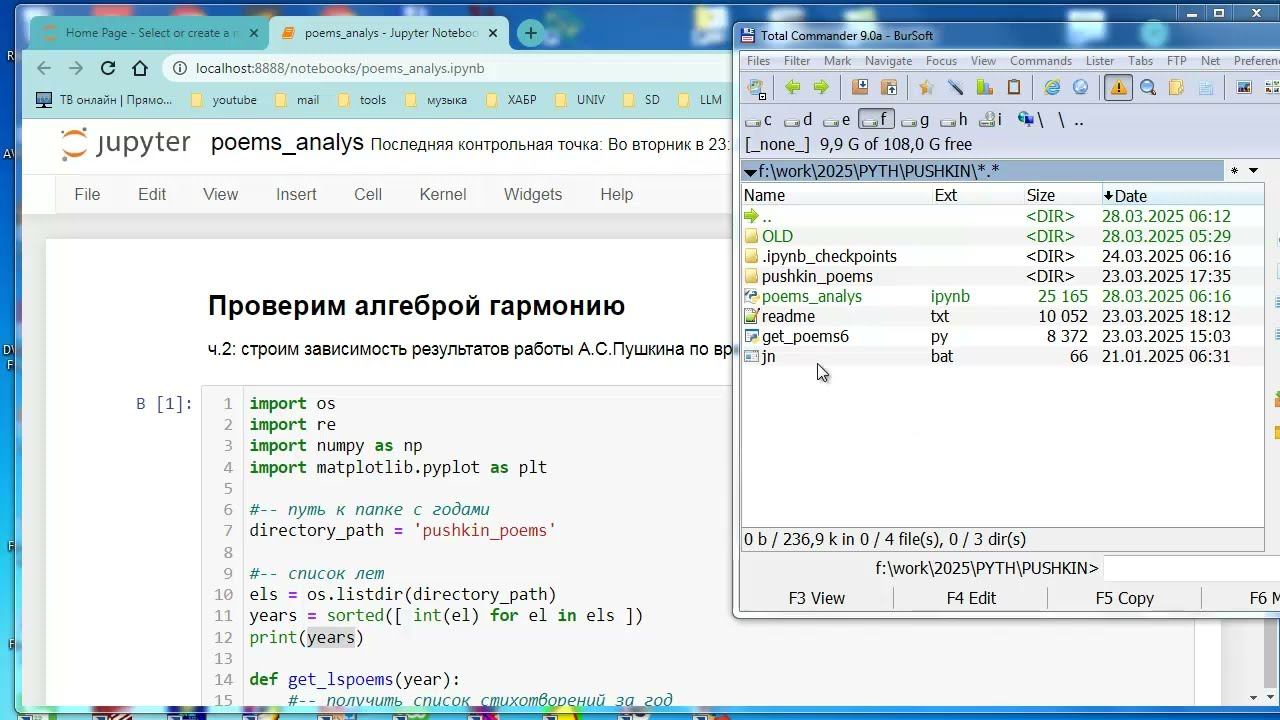Select the get_poems6 file row

(1003, 336)
